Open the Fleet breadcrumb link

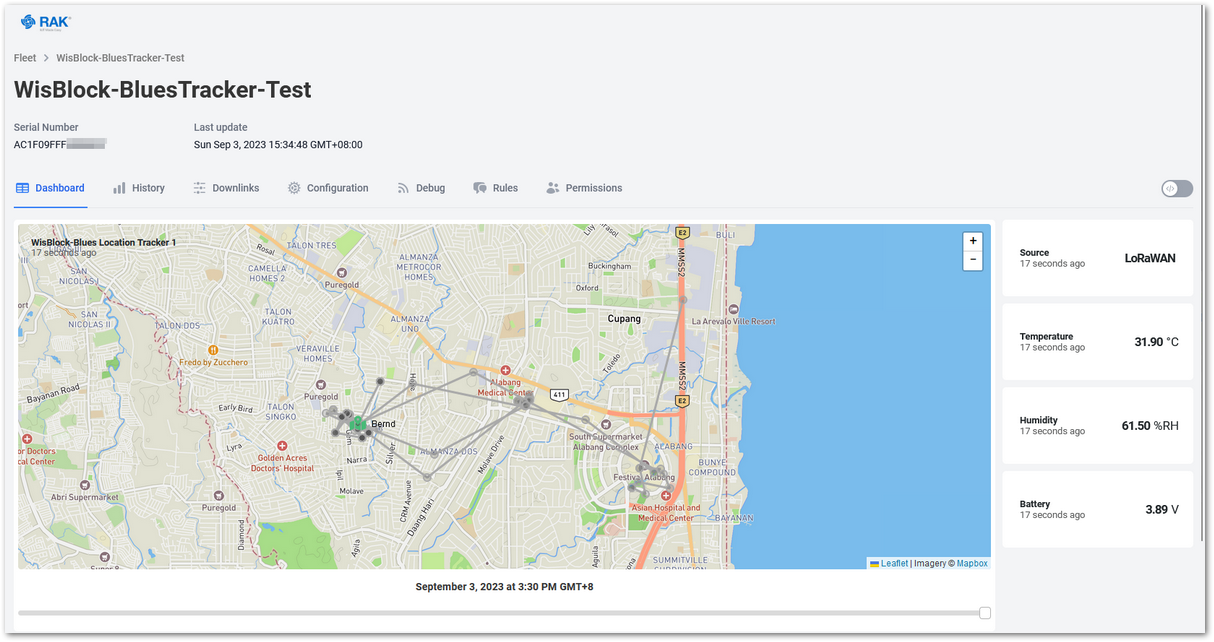(25, 58)
